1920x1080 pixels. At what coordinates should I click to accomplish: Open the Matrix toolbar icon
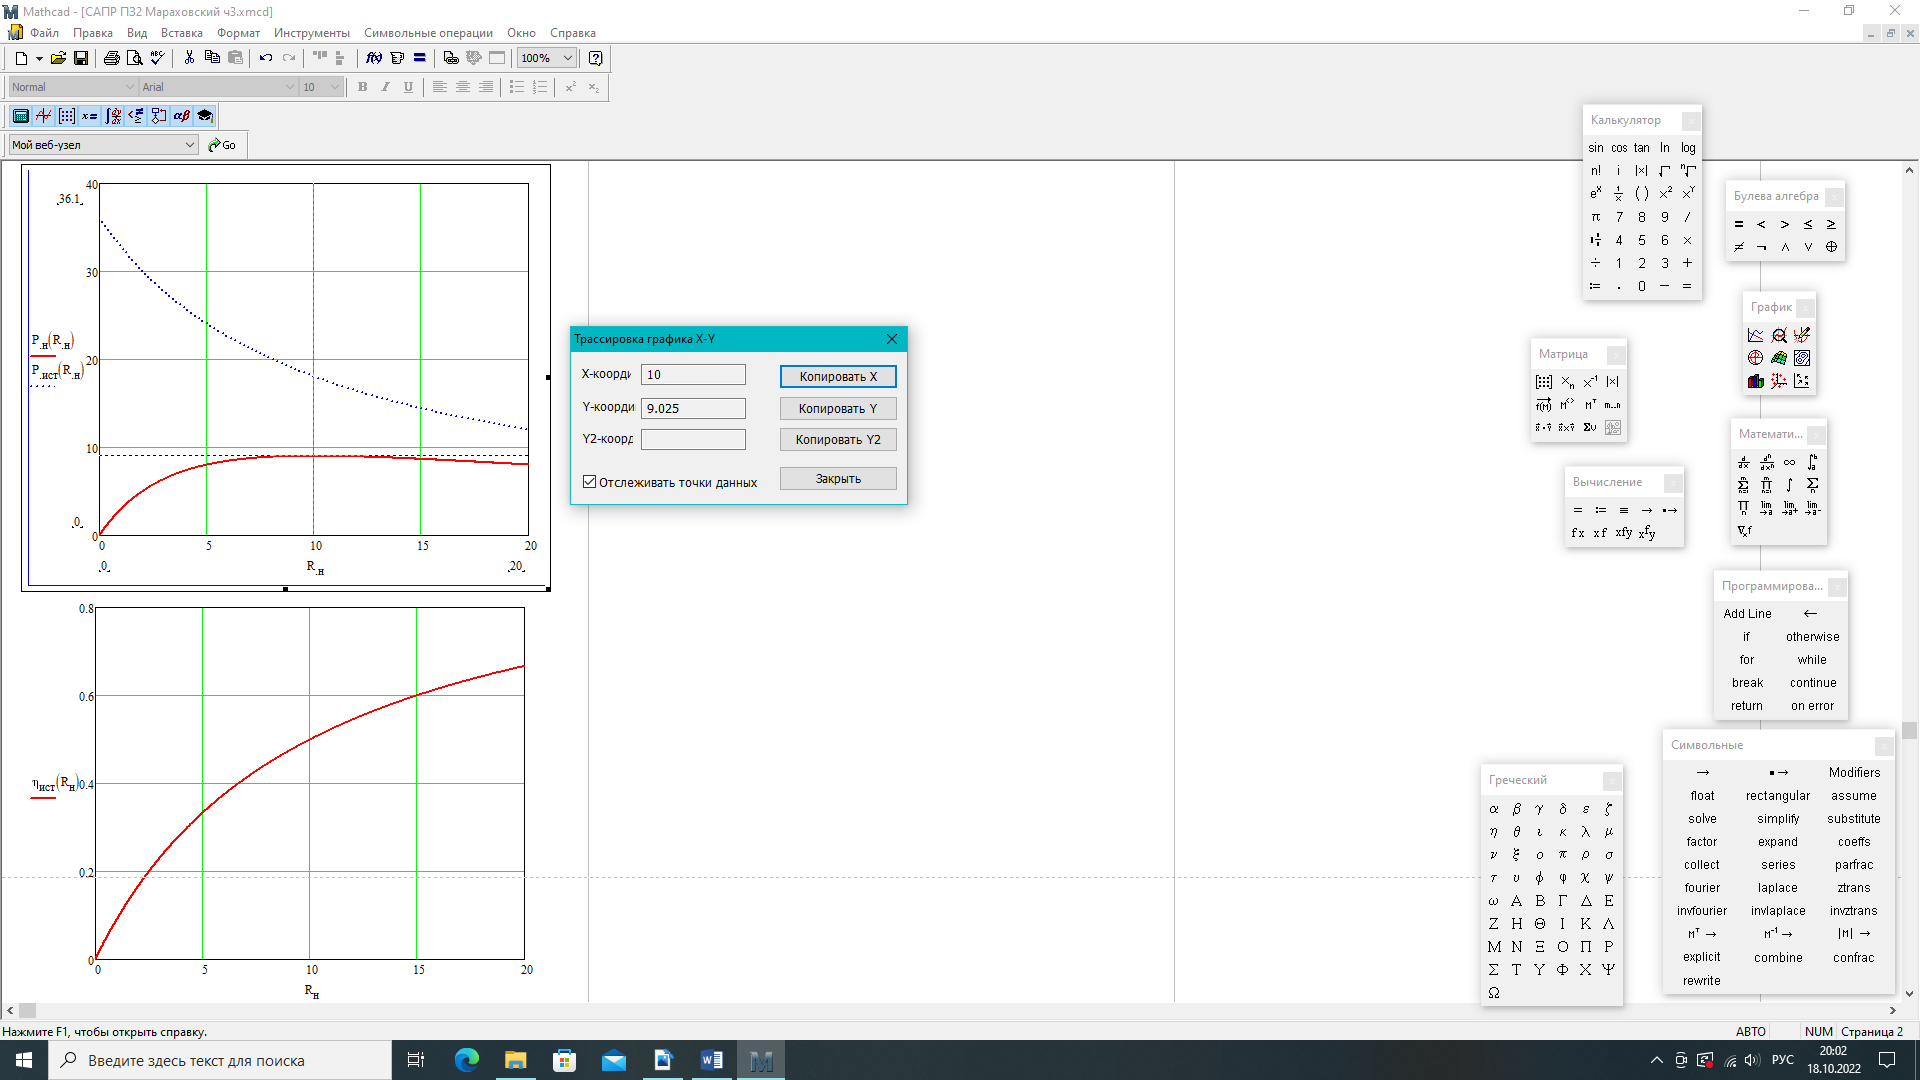67,116
